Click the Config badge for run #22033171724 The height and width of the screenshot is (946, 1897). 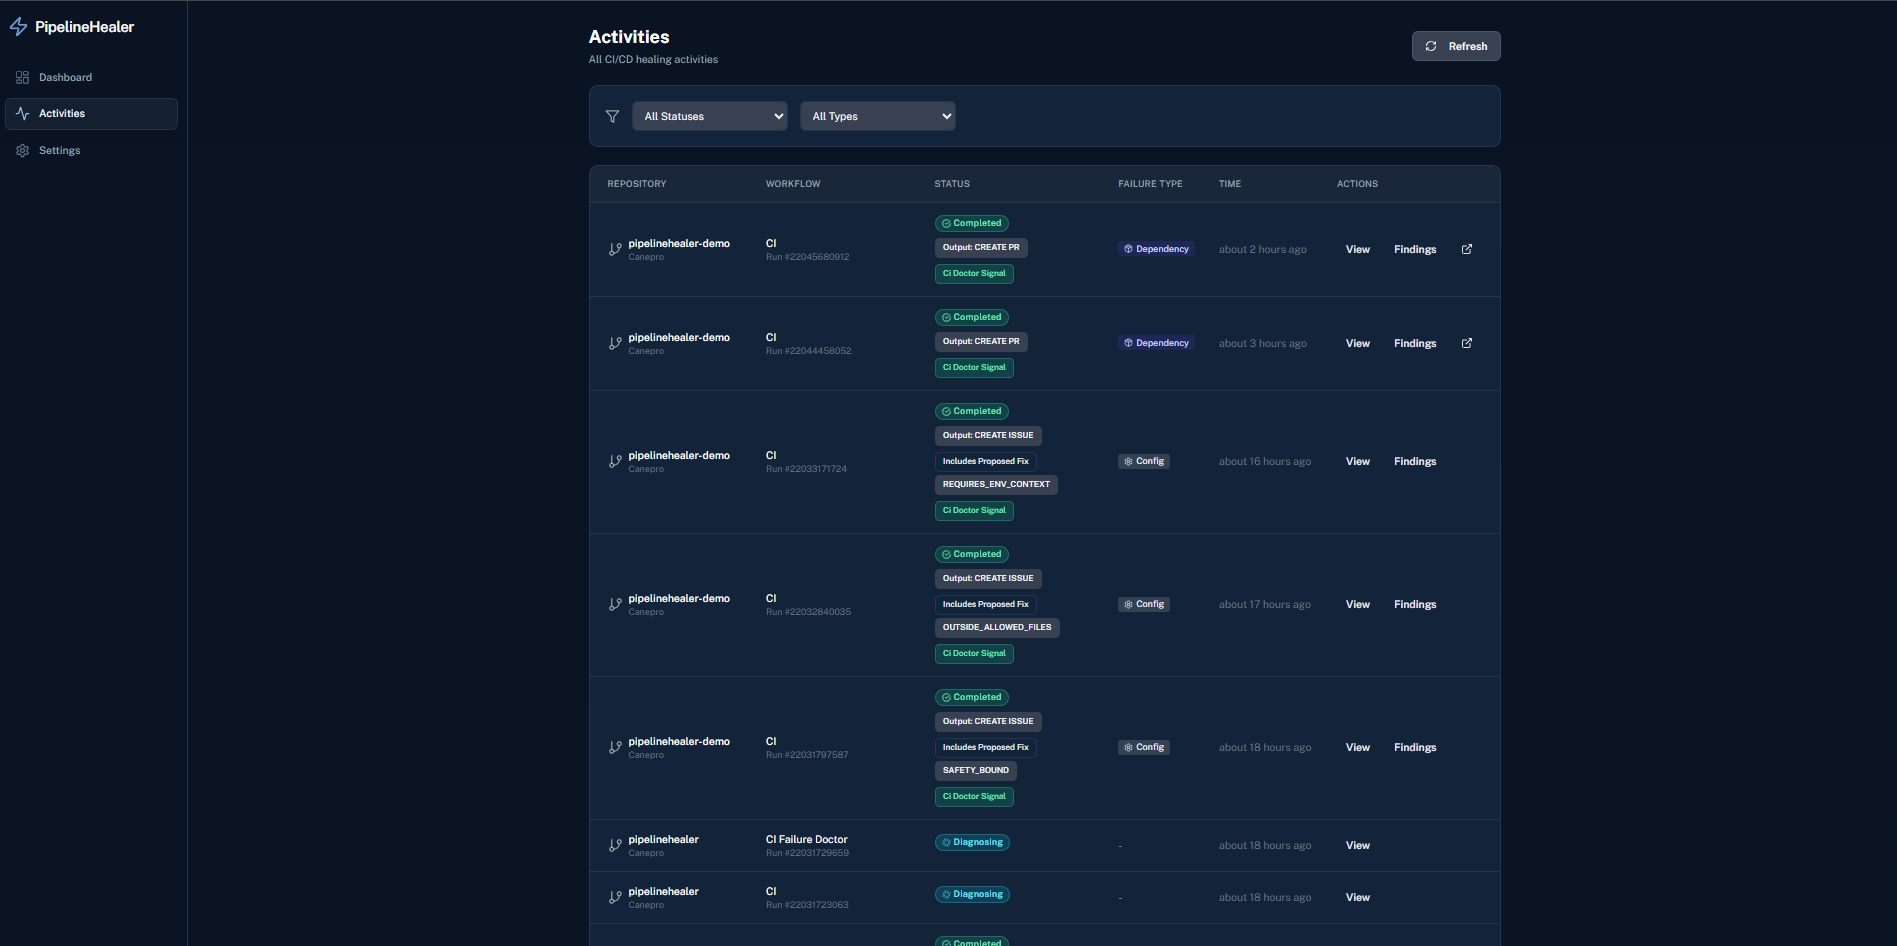tap(1144, 461)
